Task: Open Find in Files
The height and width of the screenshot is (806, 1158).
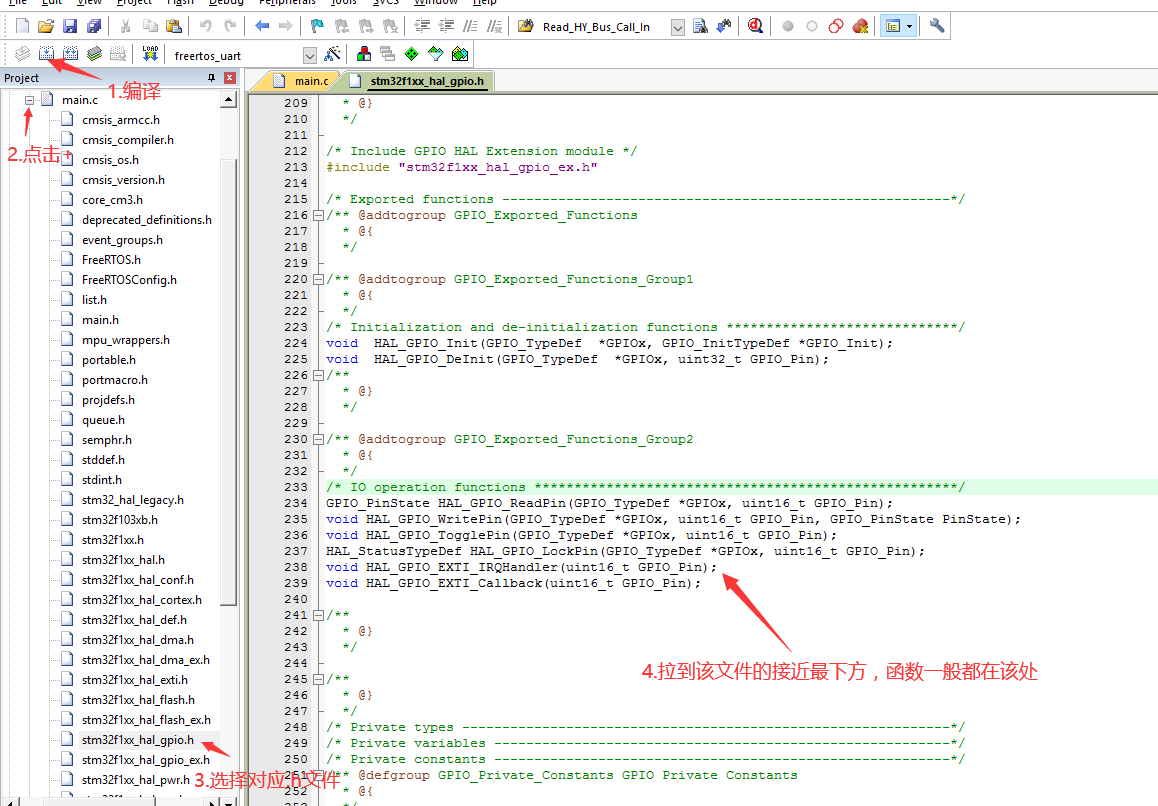Action: (526, 27)
